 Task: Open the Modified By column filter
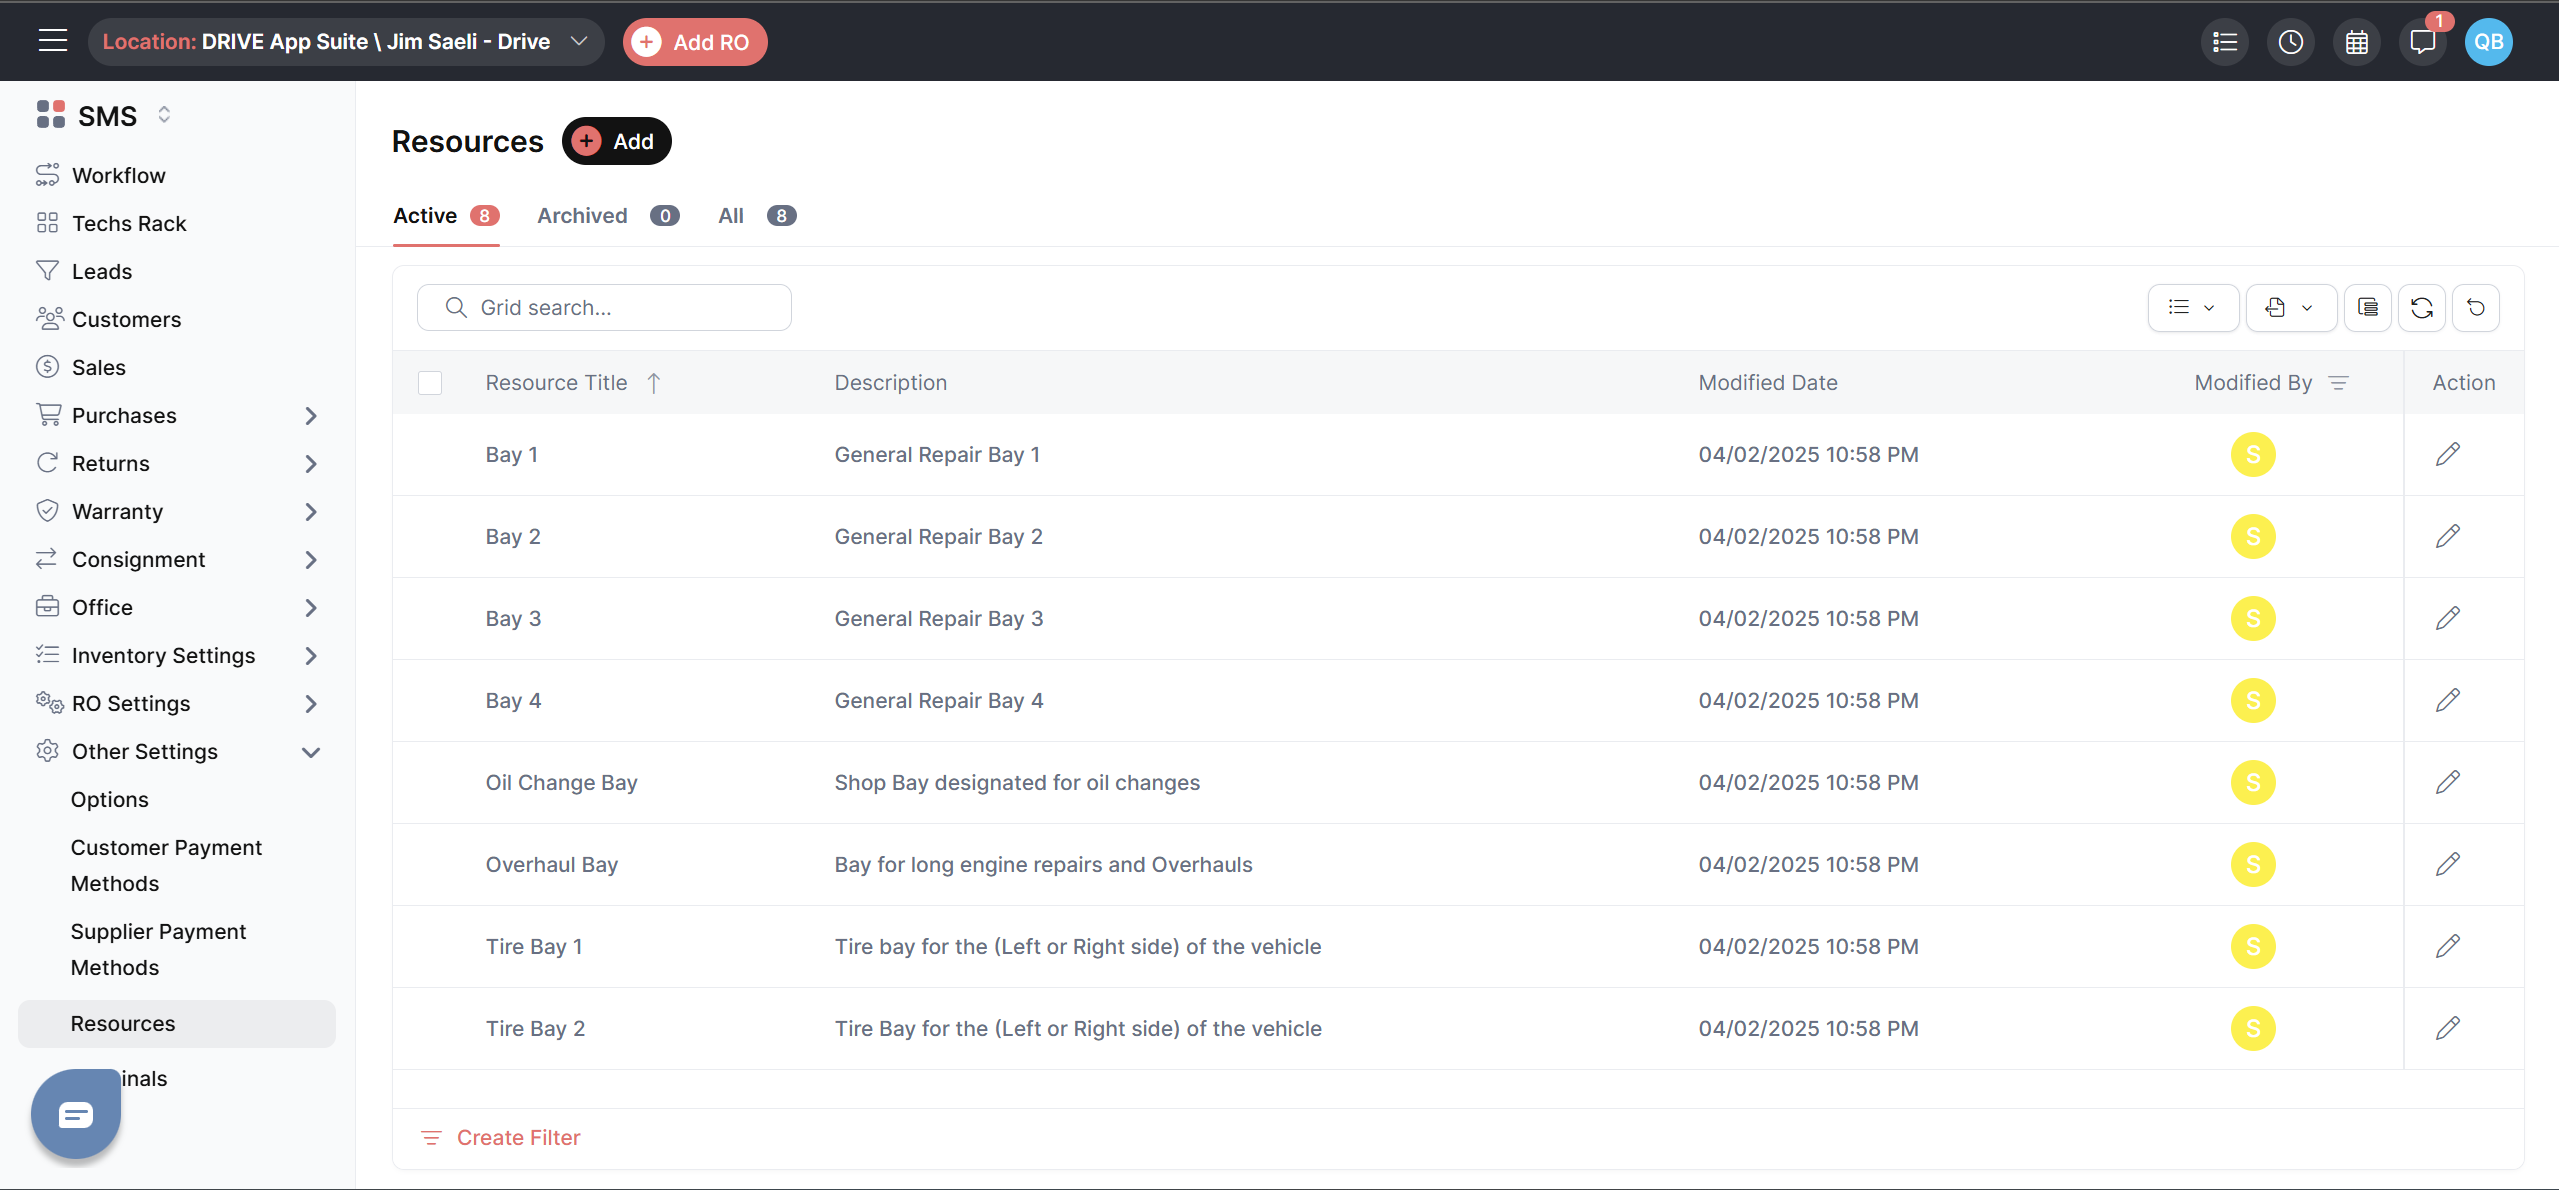(x=2338, y=383)
